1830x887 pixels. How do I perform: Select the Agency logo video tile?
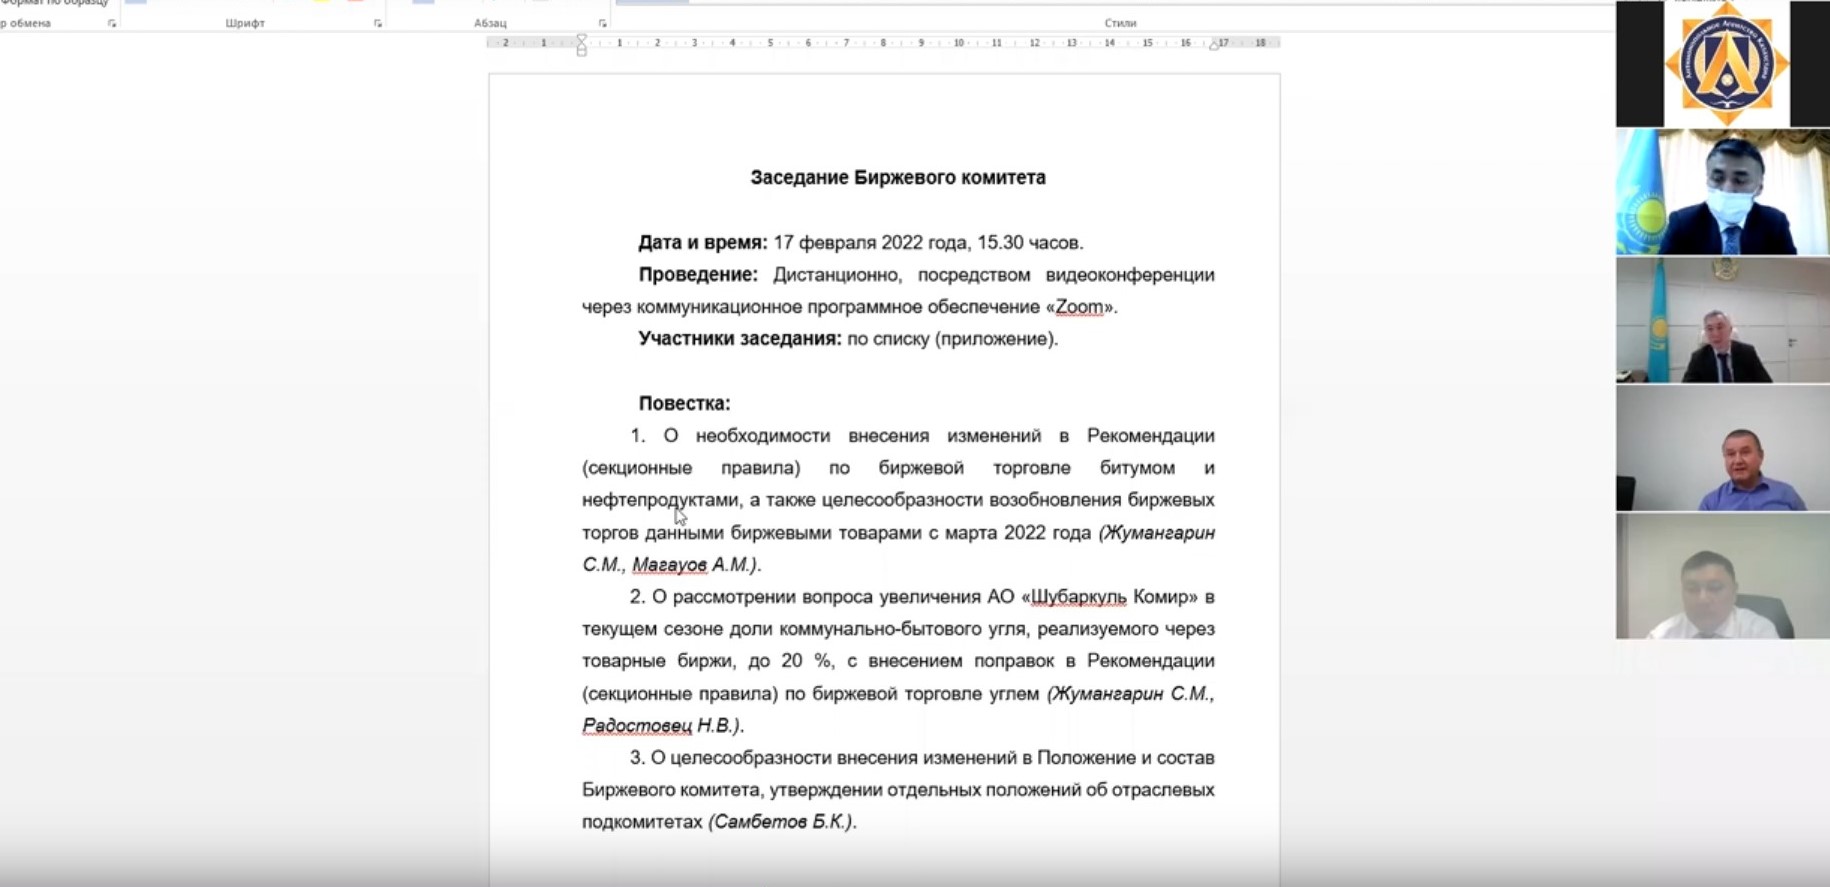(1723, 63)
